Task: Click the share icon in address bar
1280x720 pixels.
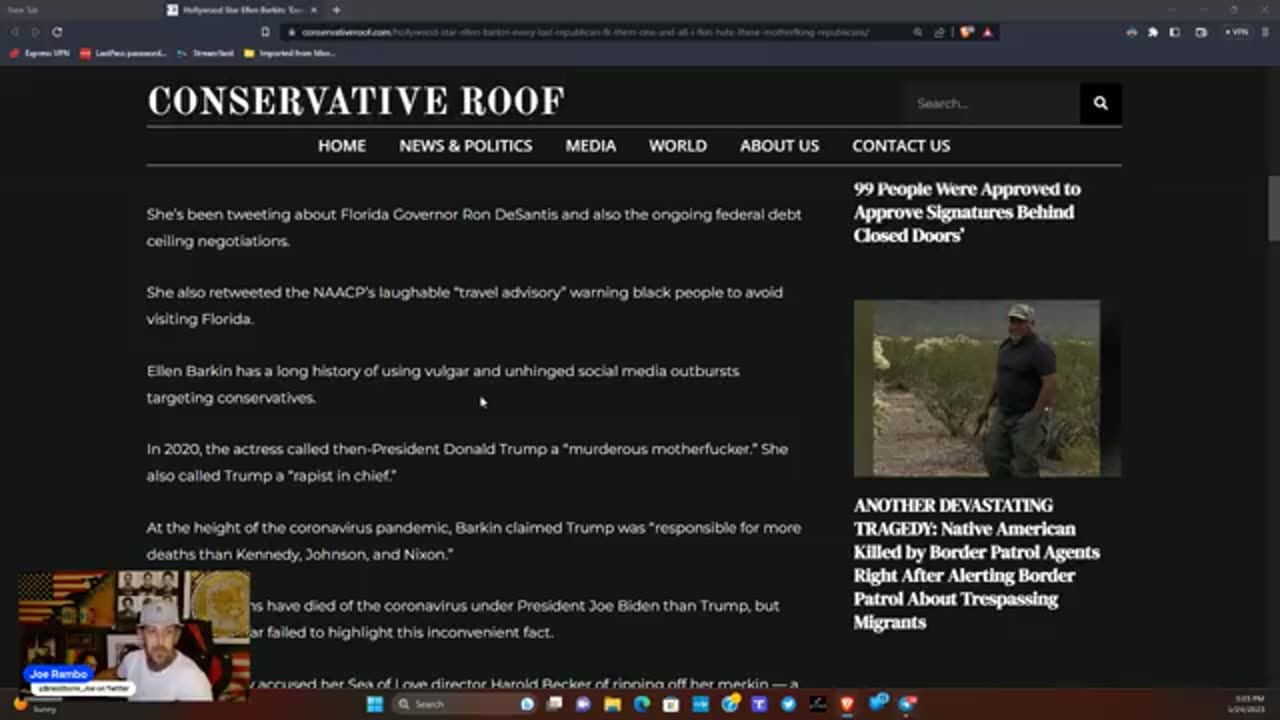Action: [939, 32]
